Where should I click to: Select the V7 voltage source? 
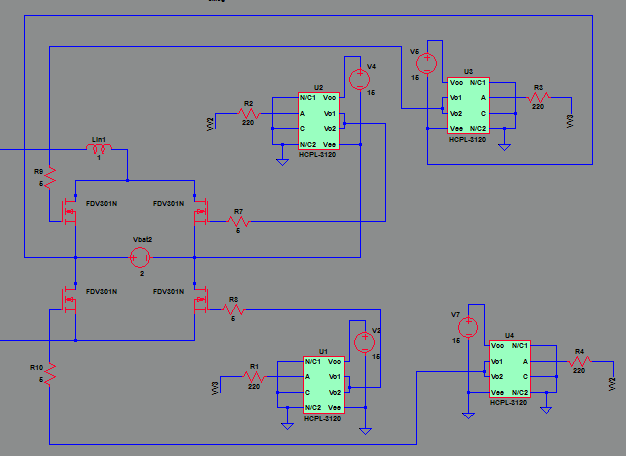(468, 326)
